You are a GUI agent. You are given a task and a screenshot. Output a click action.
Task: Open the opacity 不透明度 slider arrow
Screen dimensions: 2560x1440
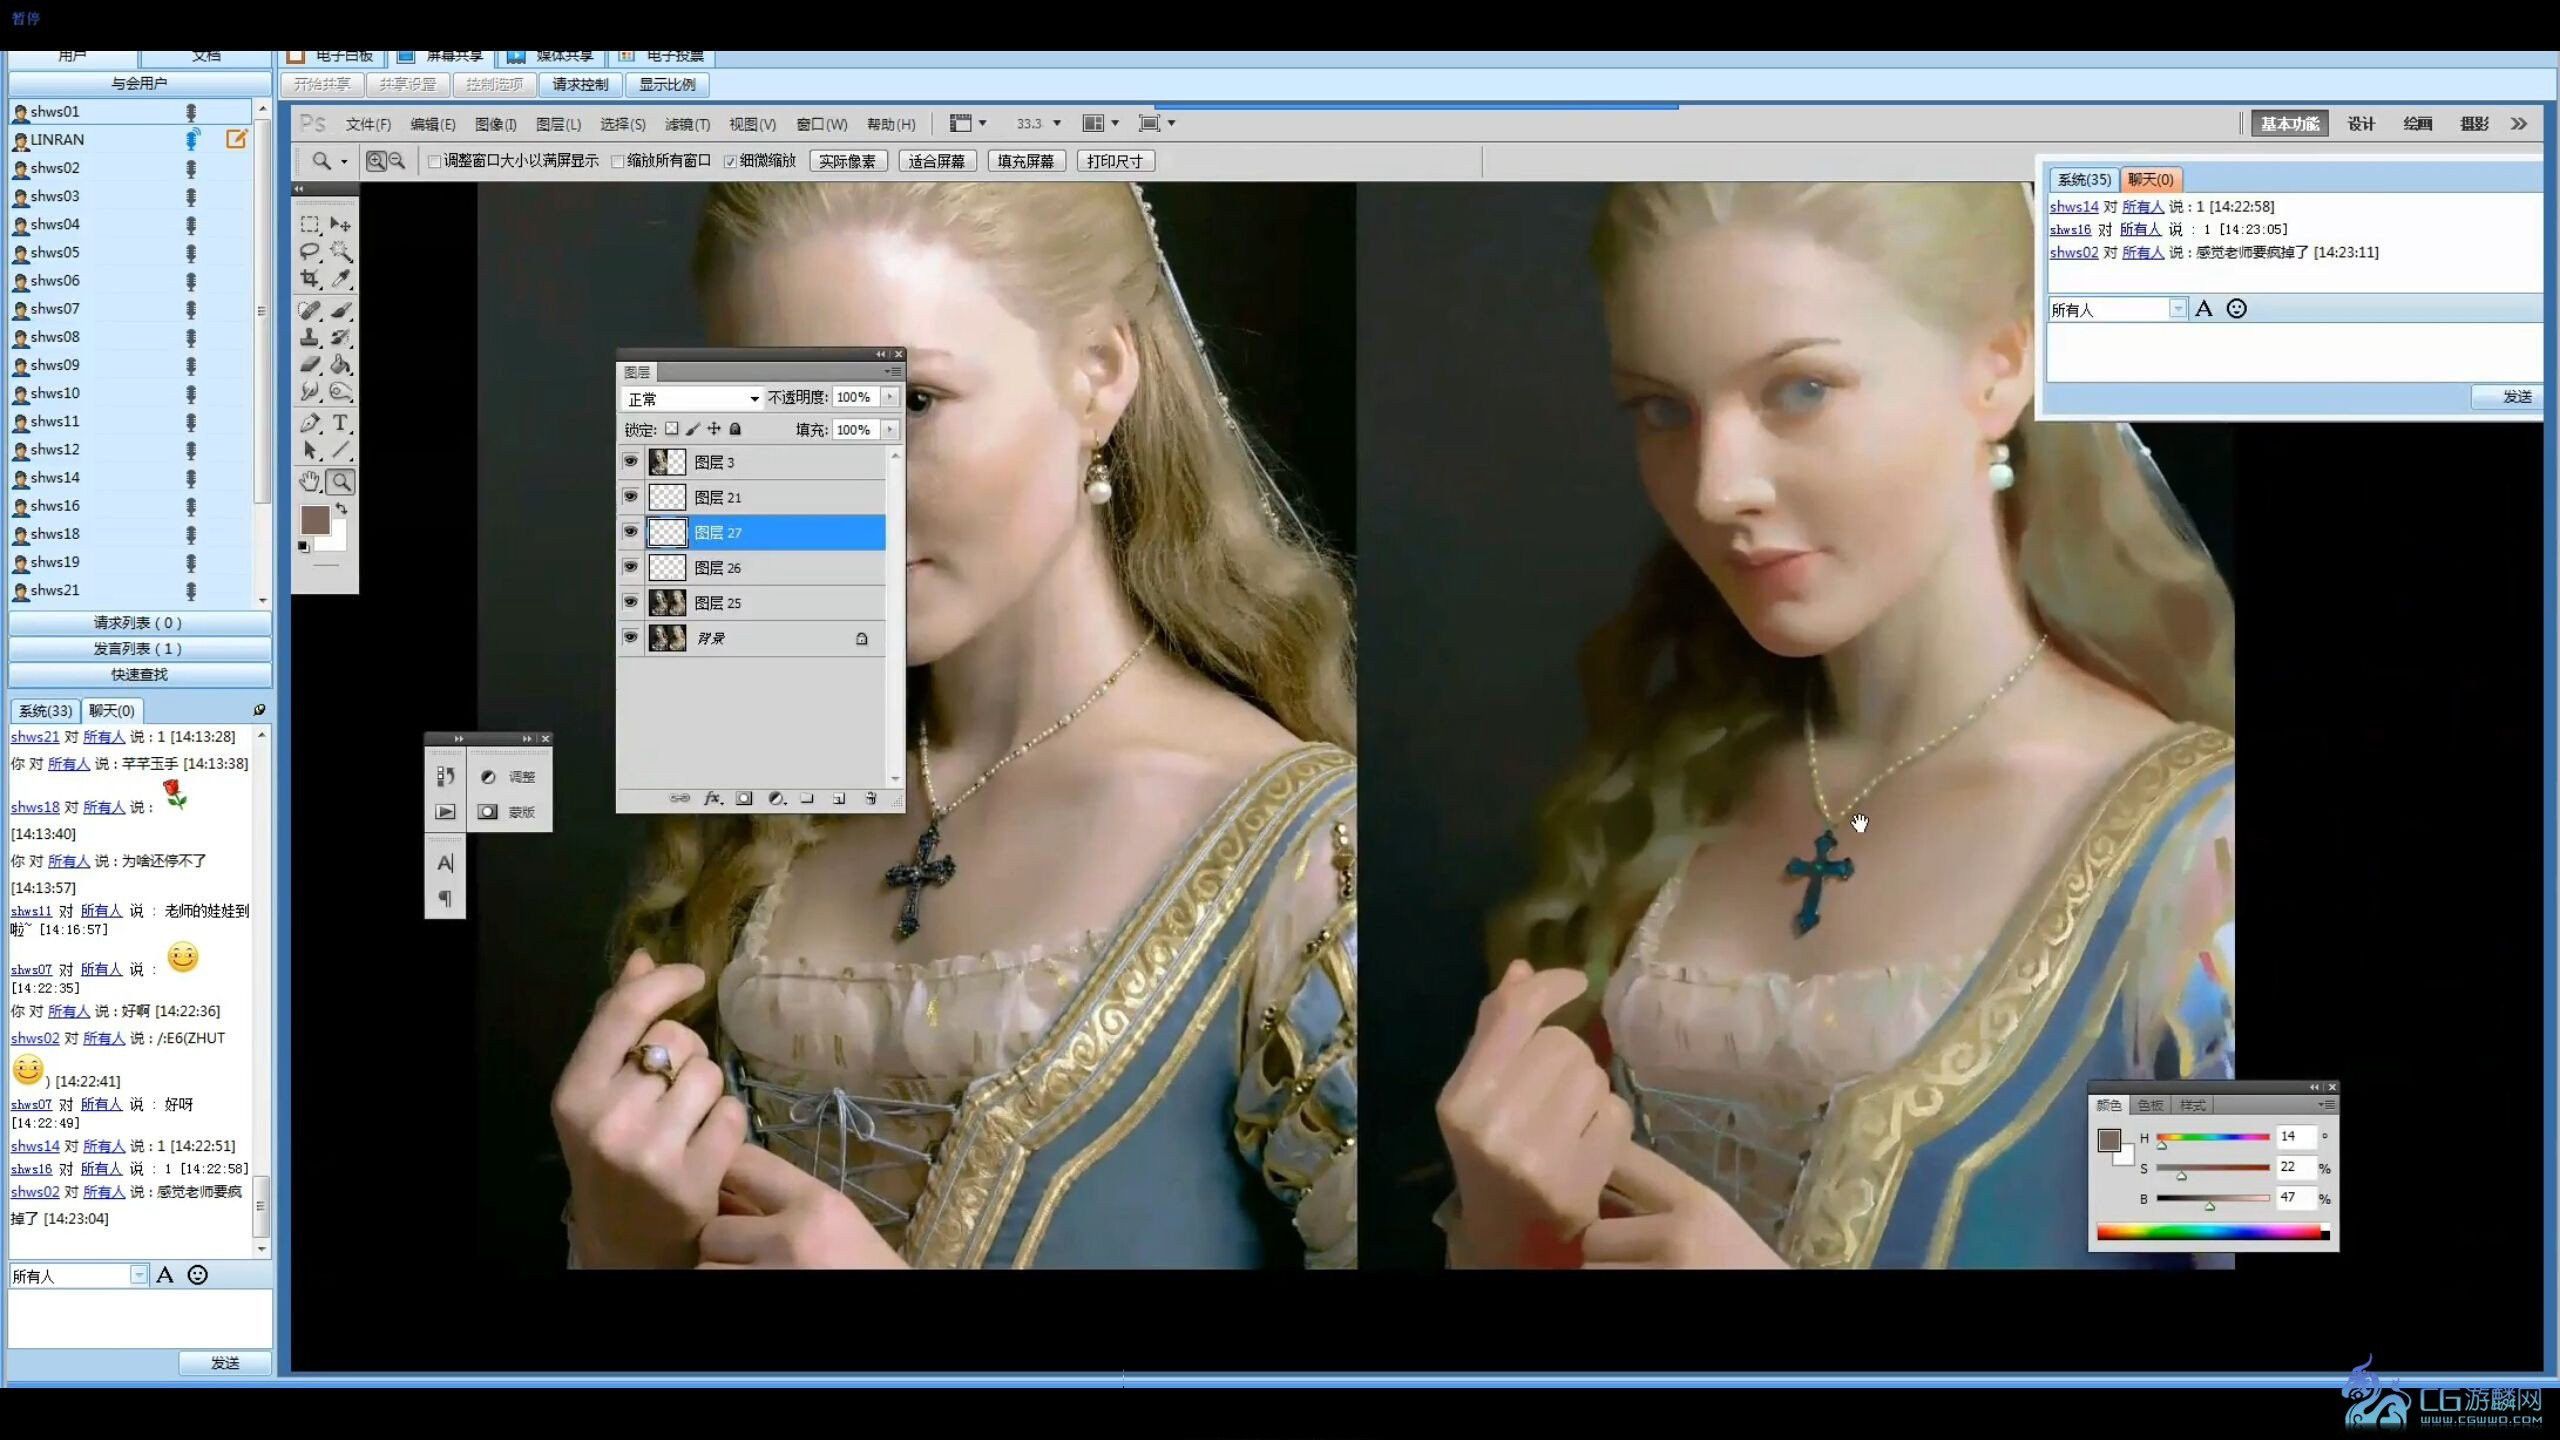889,397
